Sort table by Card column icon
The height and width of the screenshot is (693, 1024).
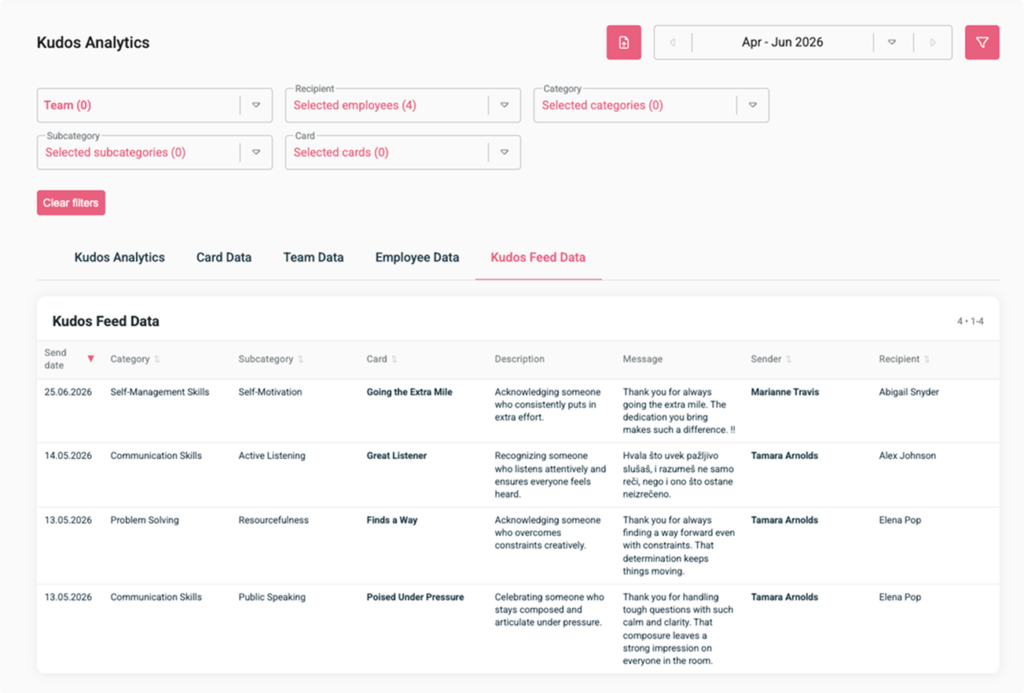394,359
